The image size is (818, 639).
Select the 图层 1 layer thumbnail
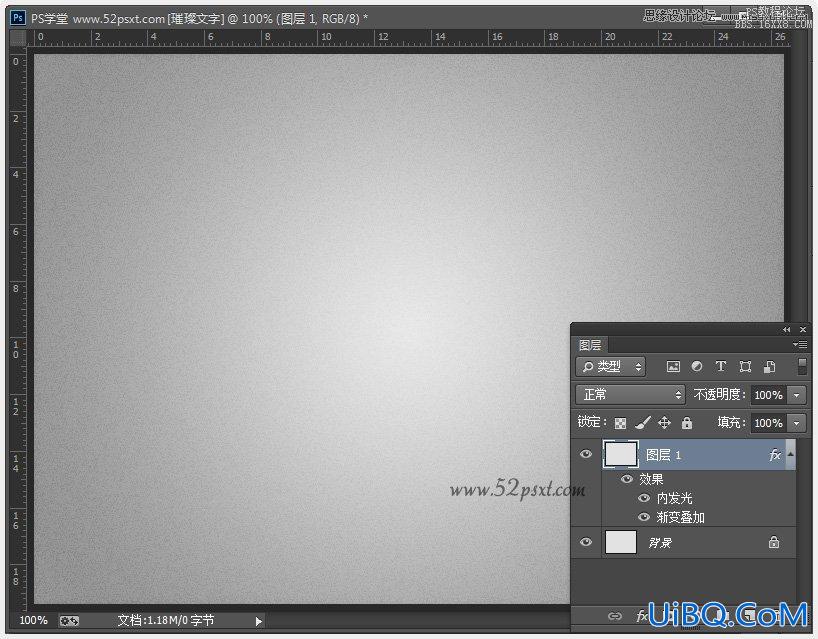click(620, 454)
